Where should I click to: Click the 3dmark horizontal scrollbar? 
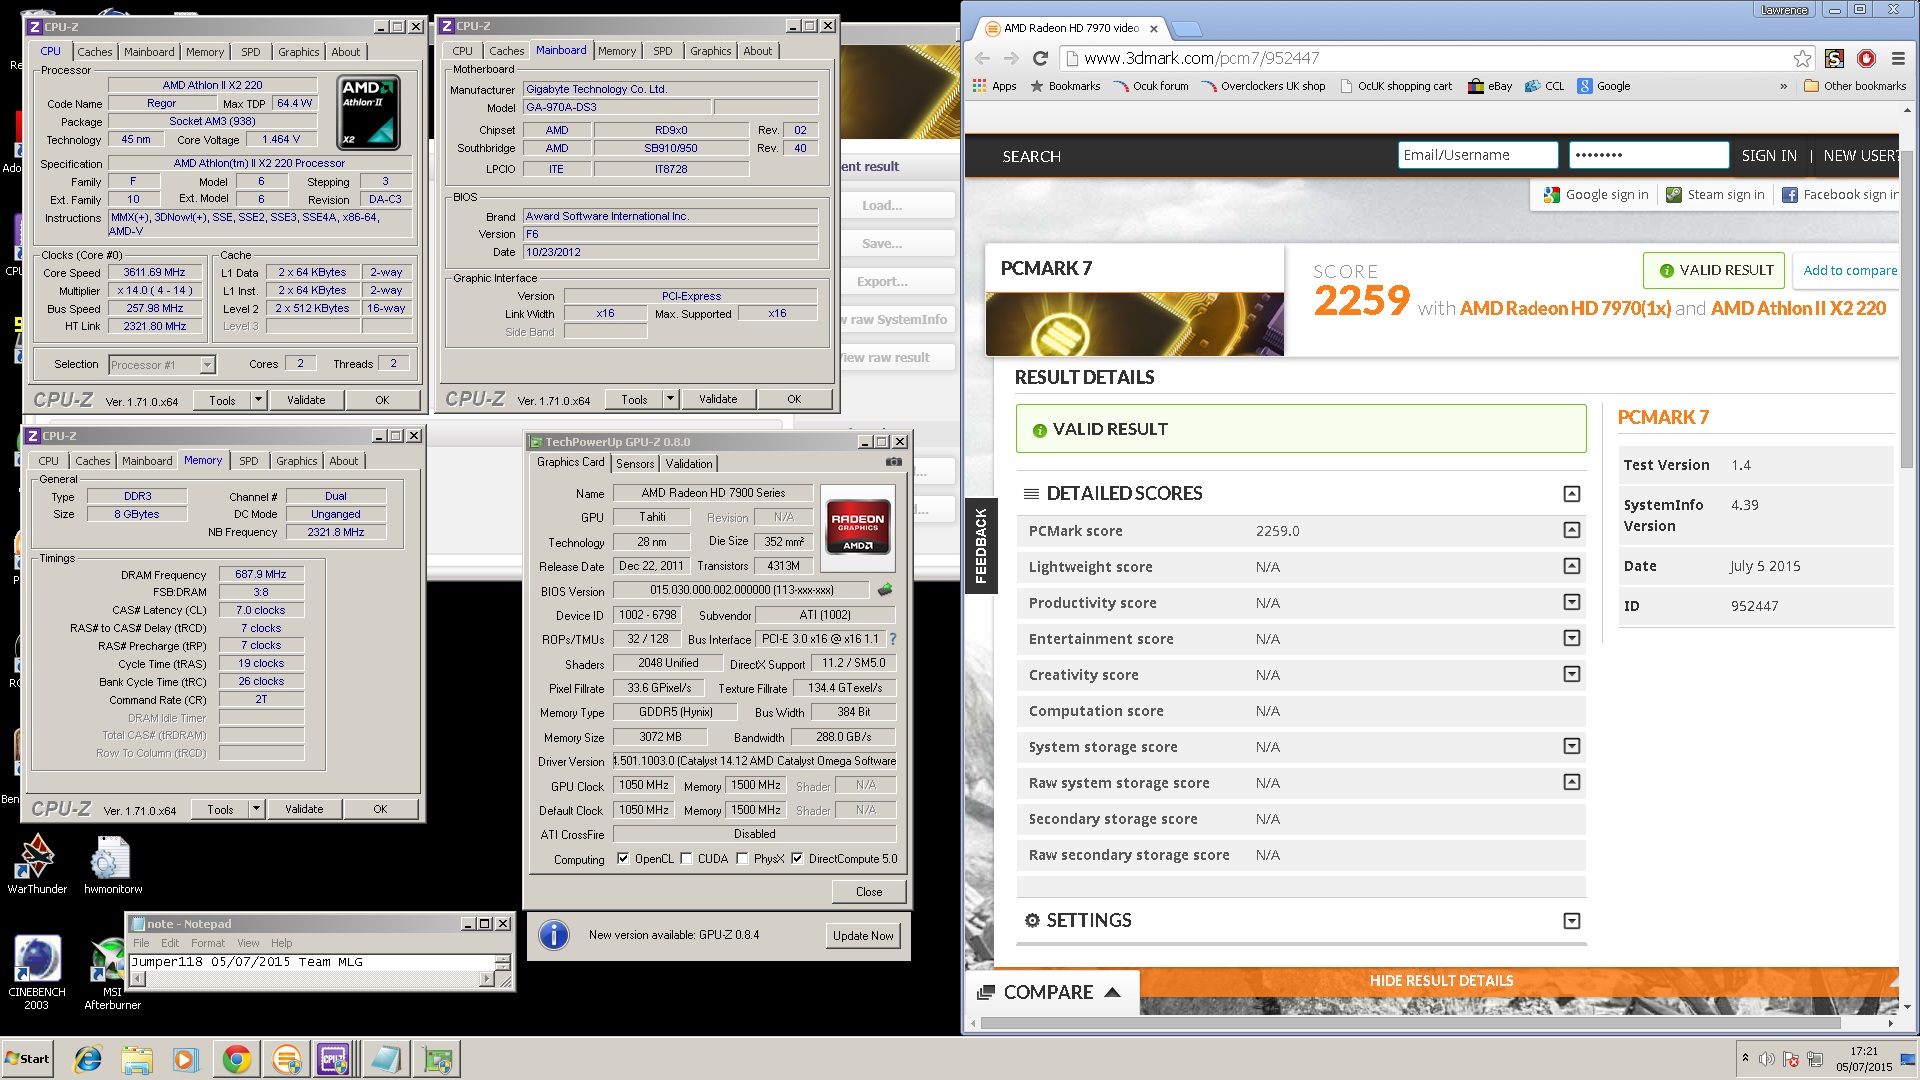click(x=1410, y=1023)
